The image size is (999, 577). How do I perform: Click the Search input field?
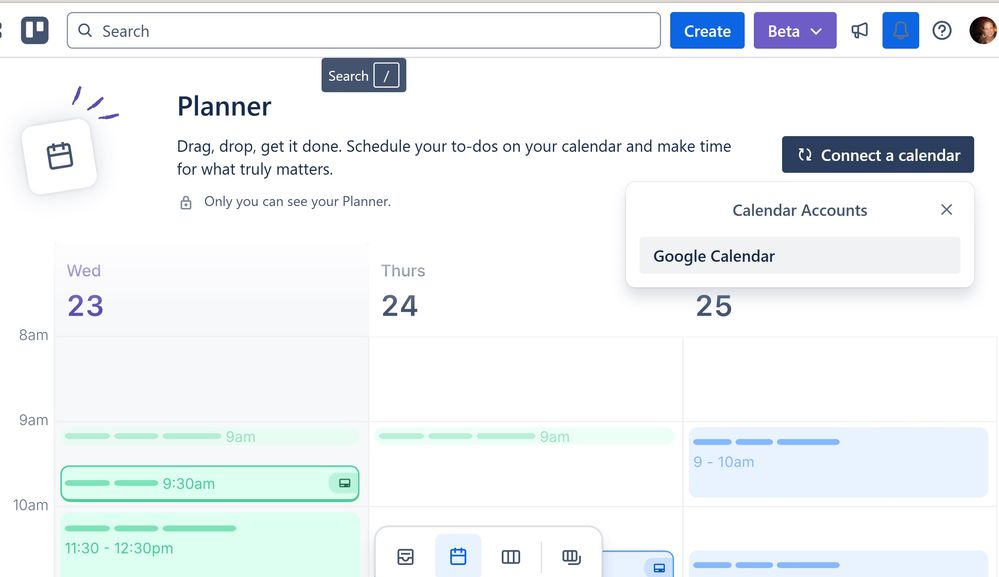coord(363,31)
